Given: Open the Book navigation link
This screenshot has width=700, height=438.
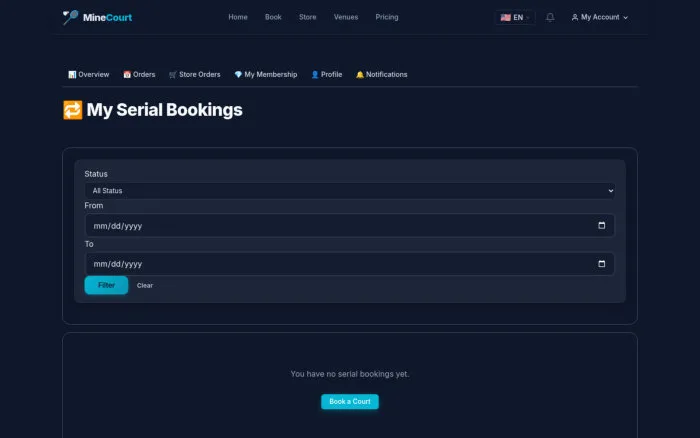Looking at the screenshot, I should point(273,17).
